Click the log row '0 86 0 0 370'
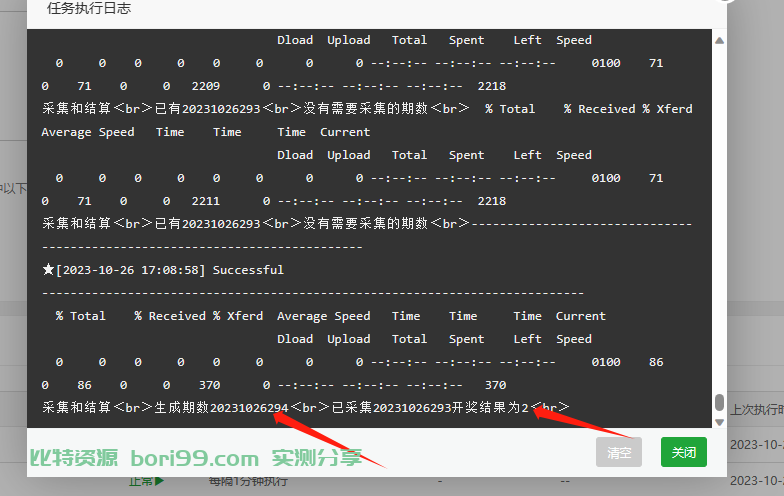Viewport: 784px width, 496px height. pyautogui.click(x=274, y=385)
